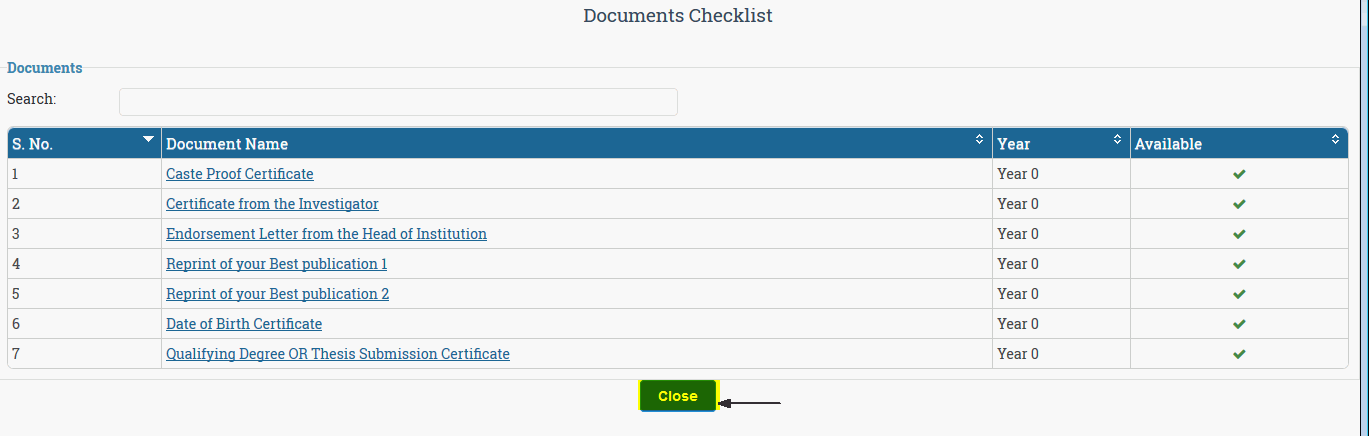Viewport: 1369px width, 436px height.
Task: Open Endorsement Letter from the Head of Institution
Action: click(x=326, y=234)
